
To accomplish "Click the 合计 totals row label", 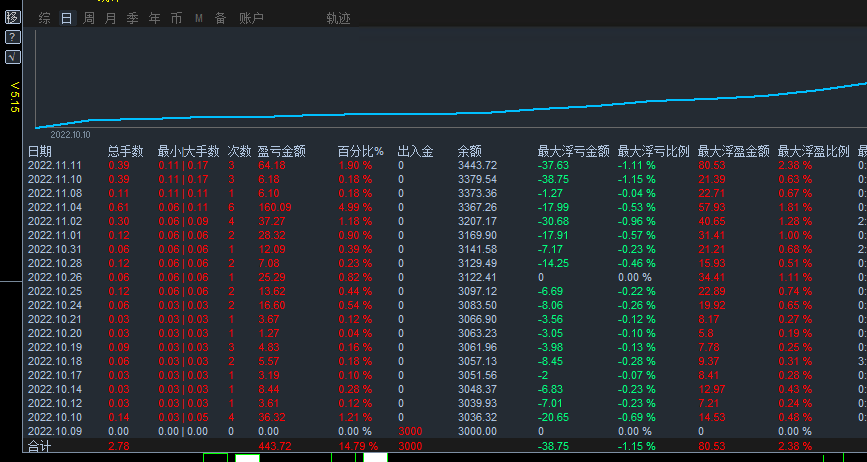I will pos(39,446).
